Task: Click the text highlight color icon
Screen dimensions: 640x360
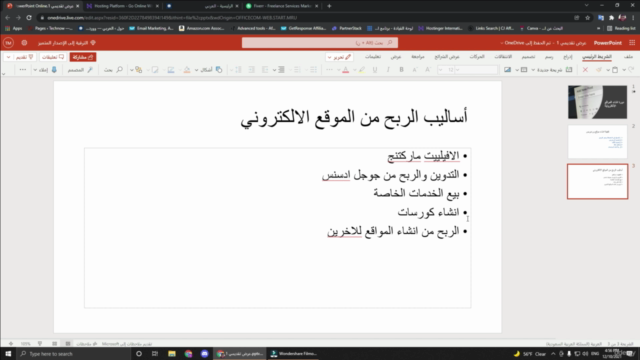Action: click(x=362, y=70)
